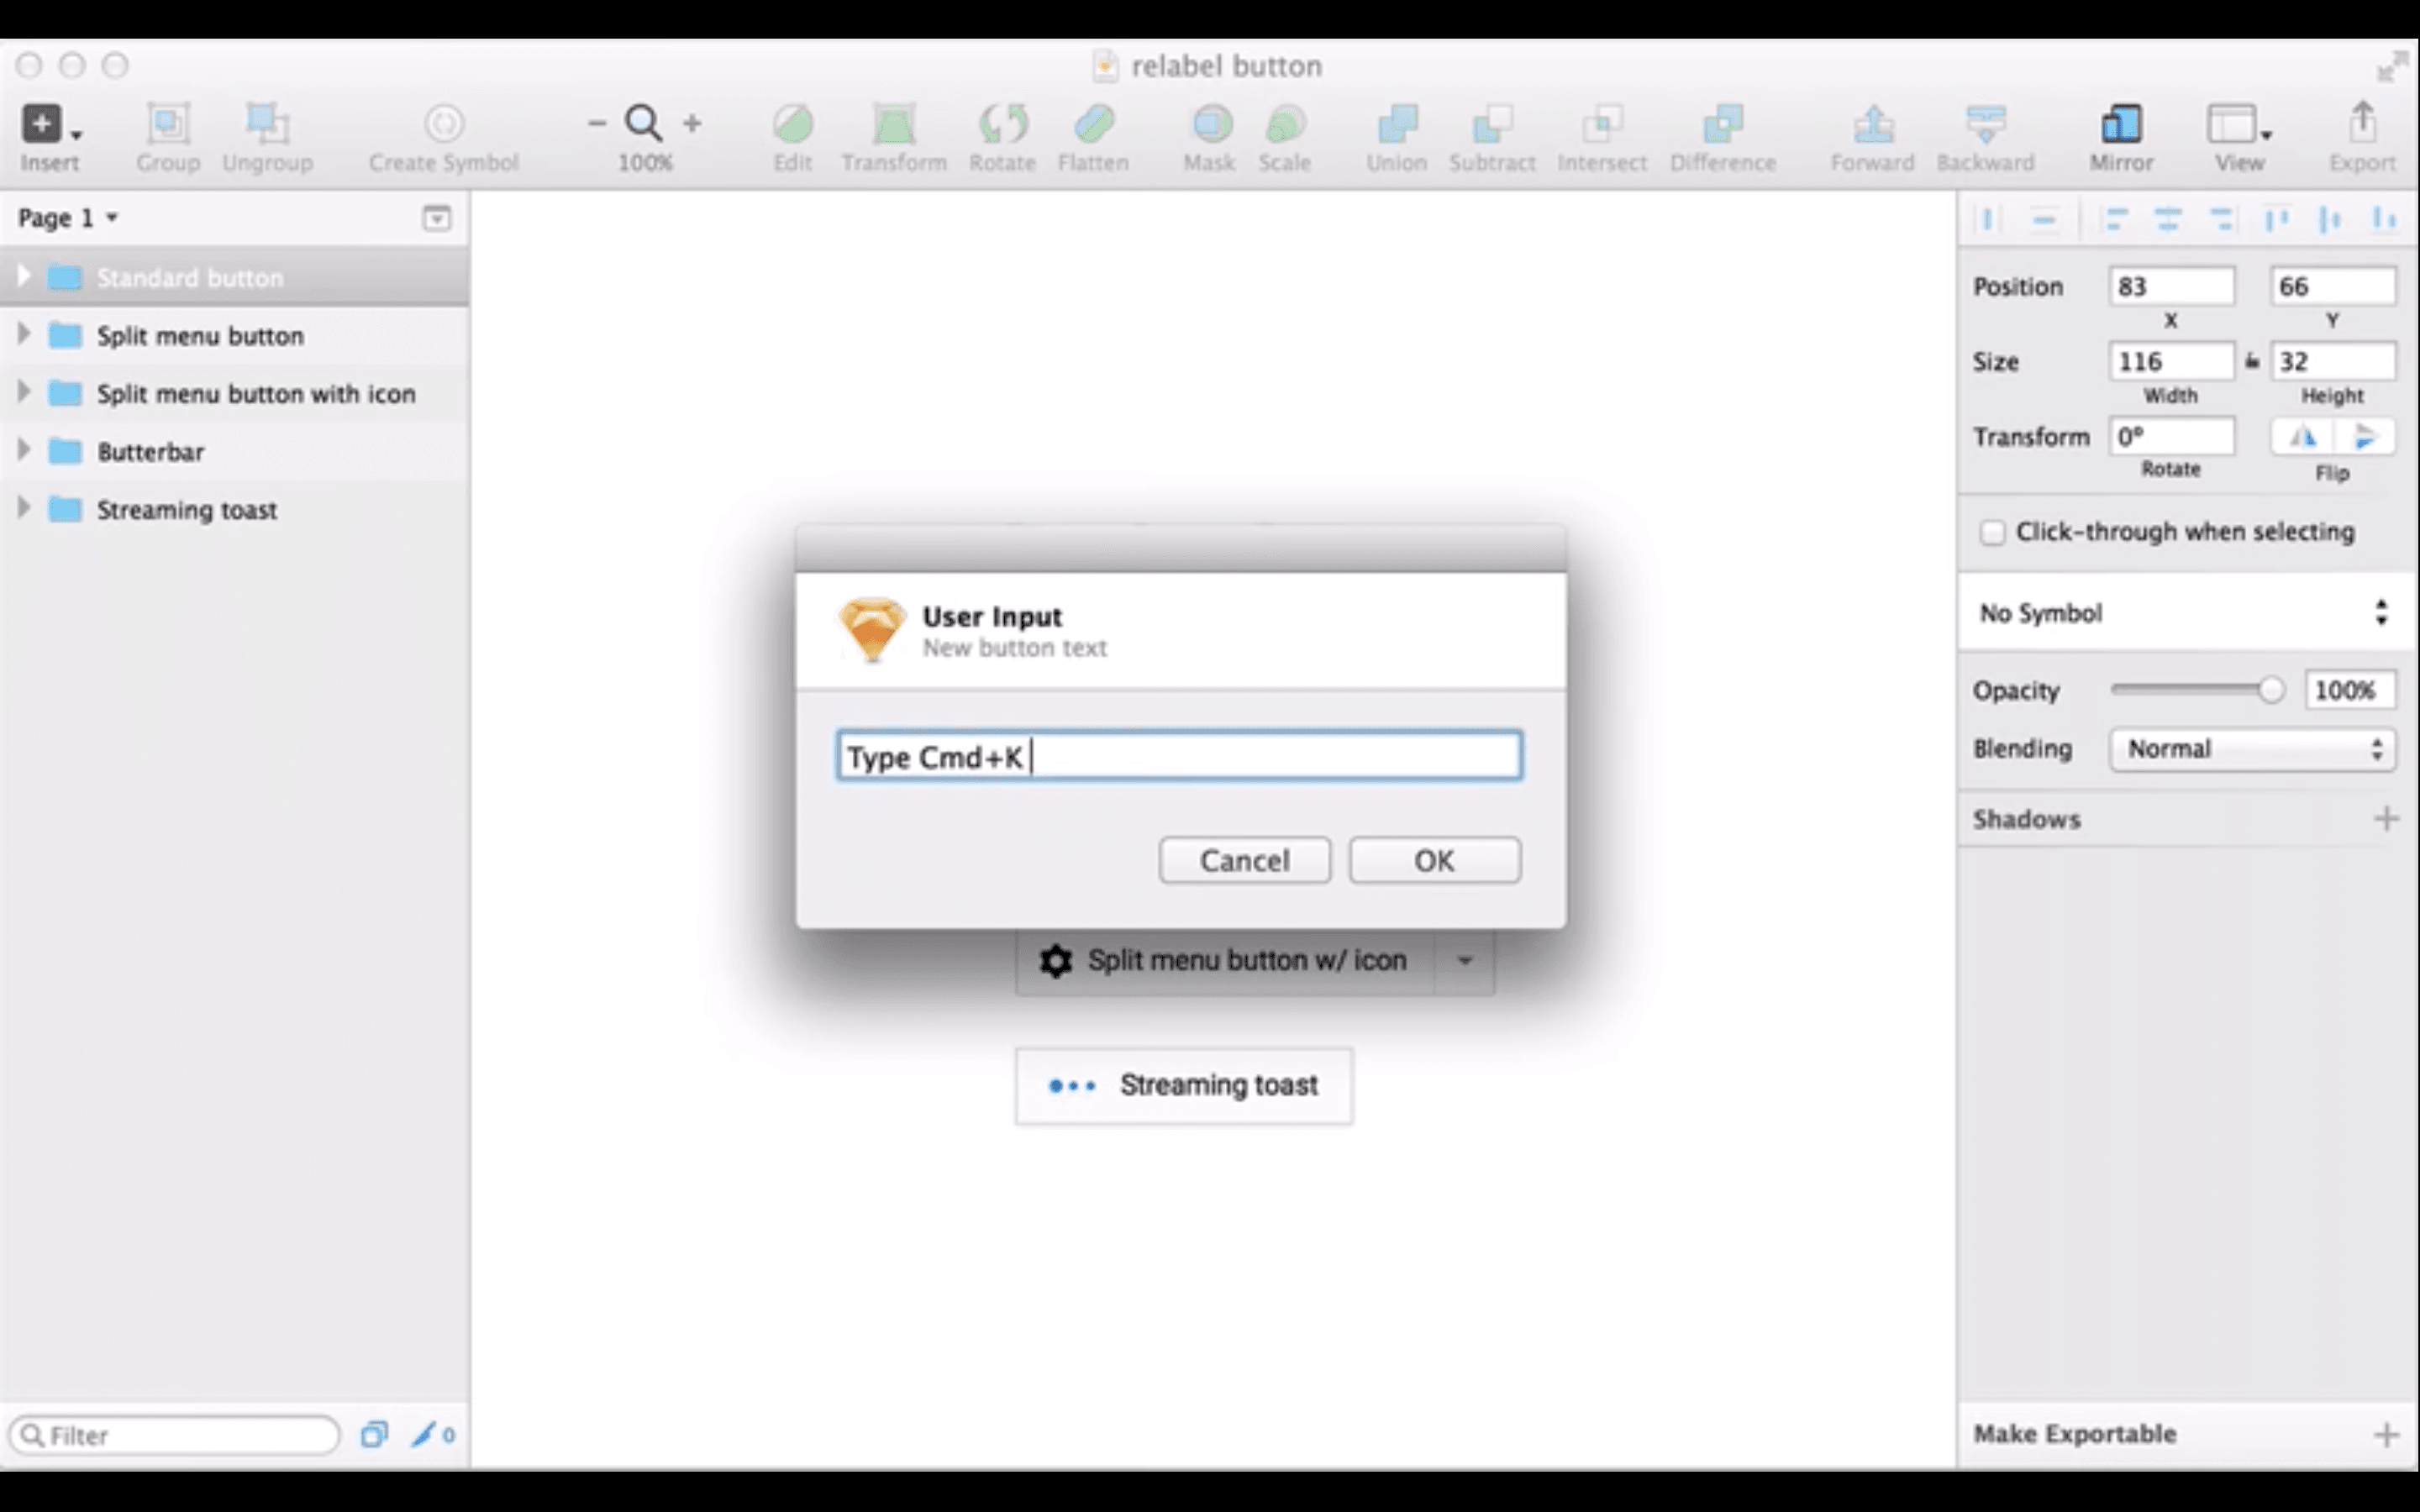Zoom in with the plus button
The image size is (2420, 1512).
692,124
